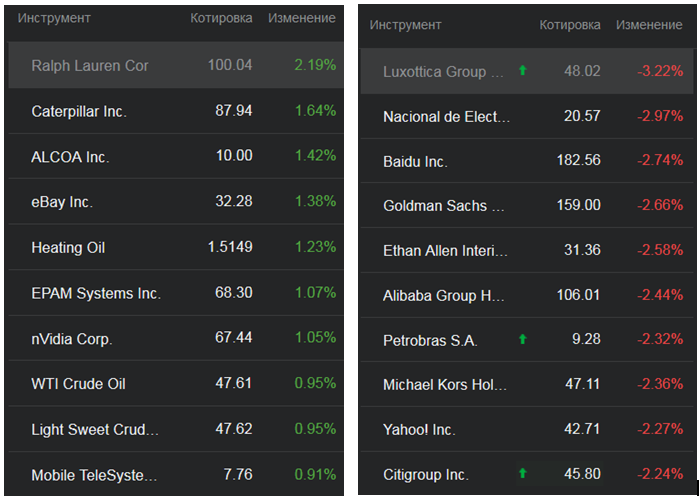The width and height of the screenshot is (699, 496).
Task: Click the green arrow beside Luxottica Group
Action: click(522, 71)
